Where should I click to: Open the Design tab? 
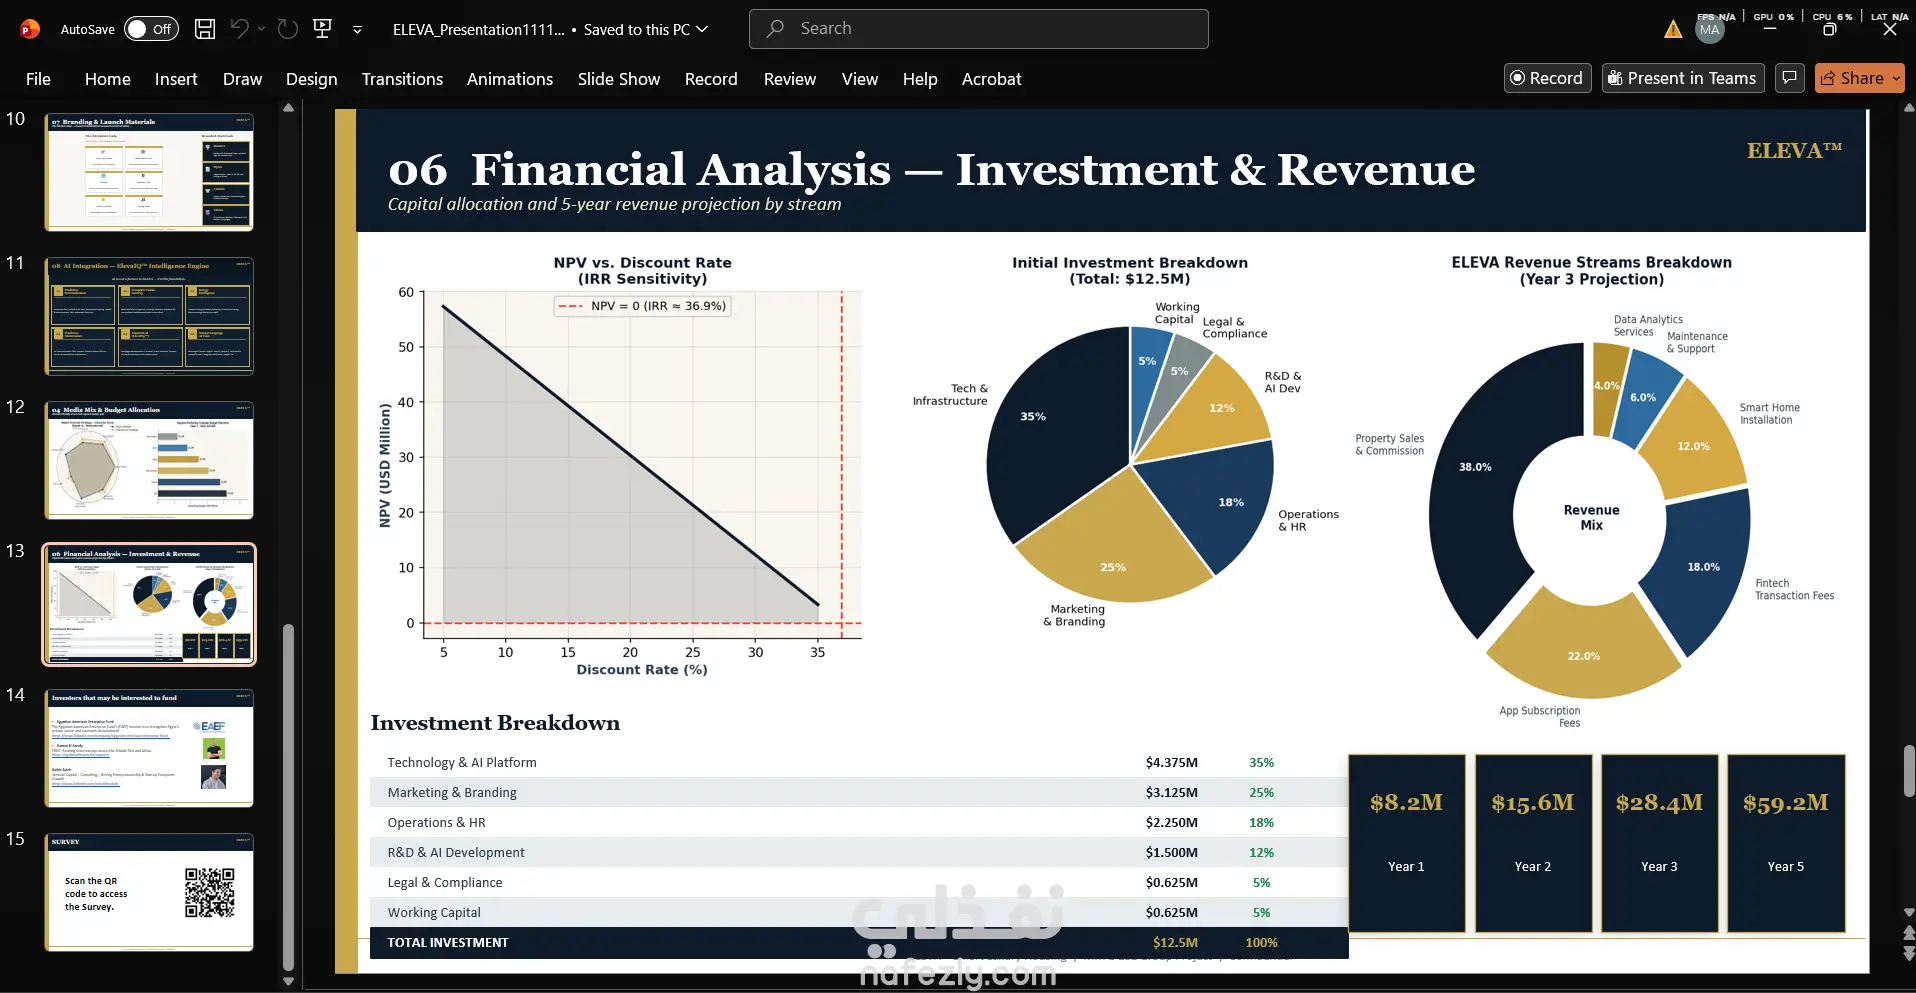311,79
